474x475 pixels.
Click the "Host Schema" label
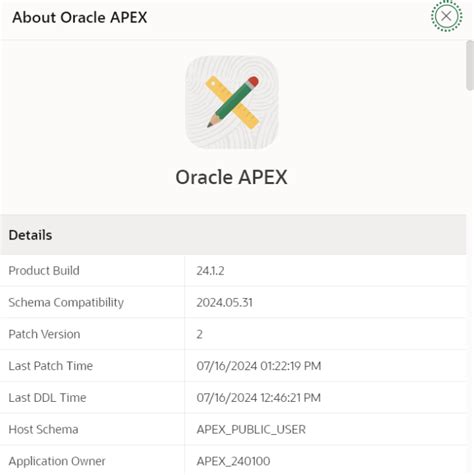[43, 429]
